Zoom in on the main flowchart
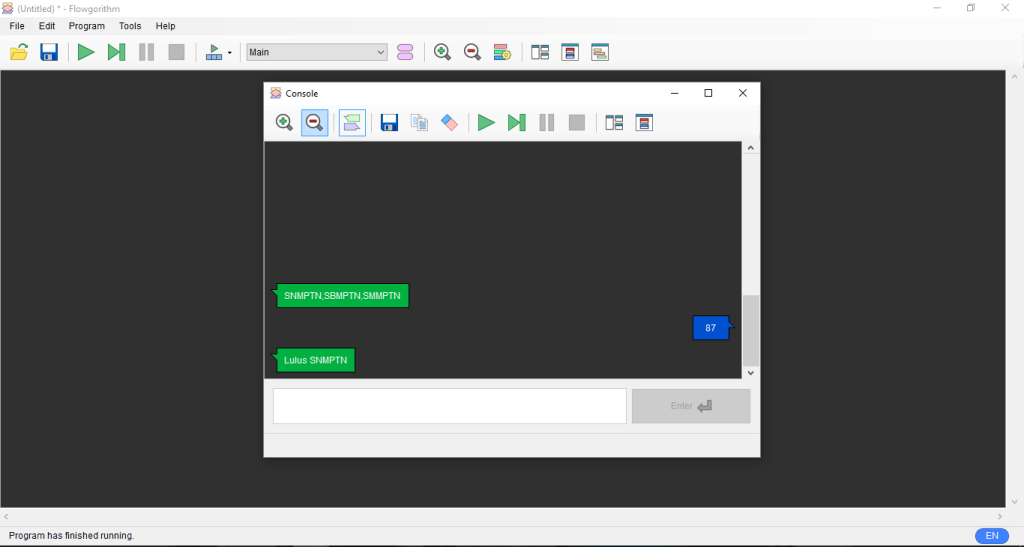1024x547 pixels. click(442, 52)
